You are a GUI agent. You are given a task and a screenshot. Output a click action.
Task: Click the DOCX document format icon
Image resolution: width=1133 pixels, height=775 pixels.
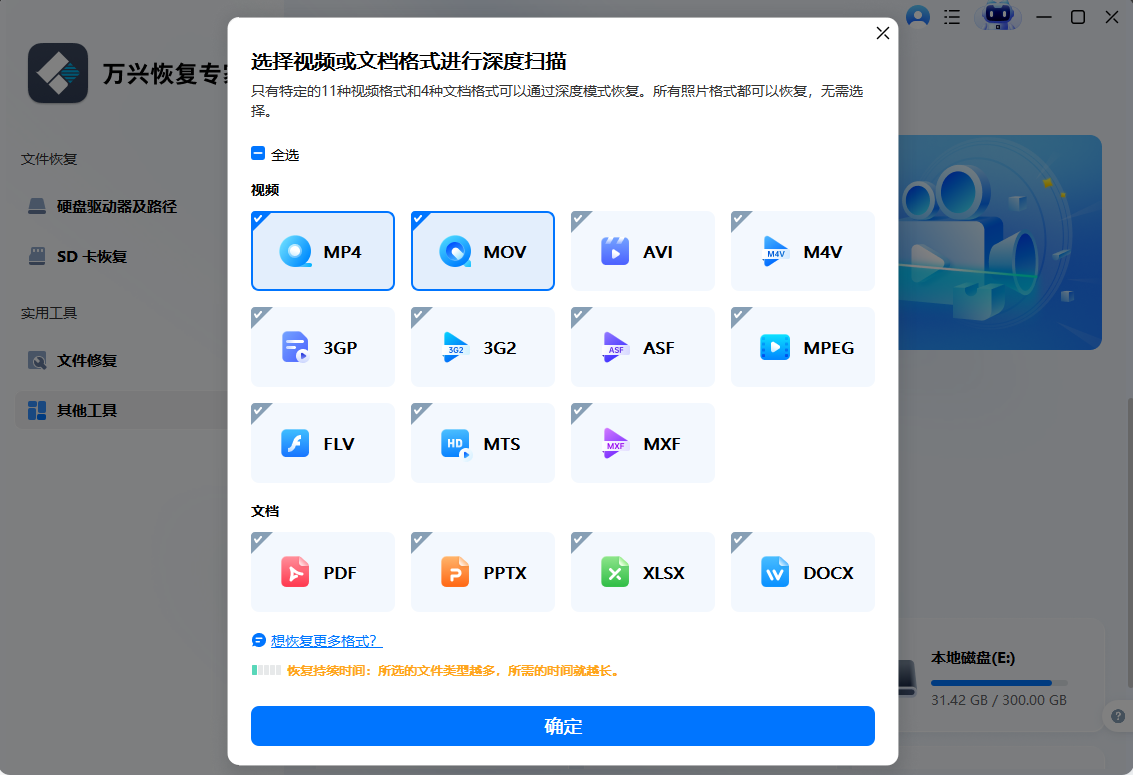coord(802,572)
